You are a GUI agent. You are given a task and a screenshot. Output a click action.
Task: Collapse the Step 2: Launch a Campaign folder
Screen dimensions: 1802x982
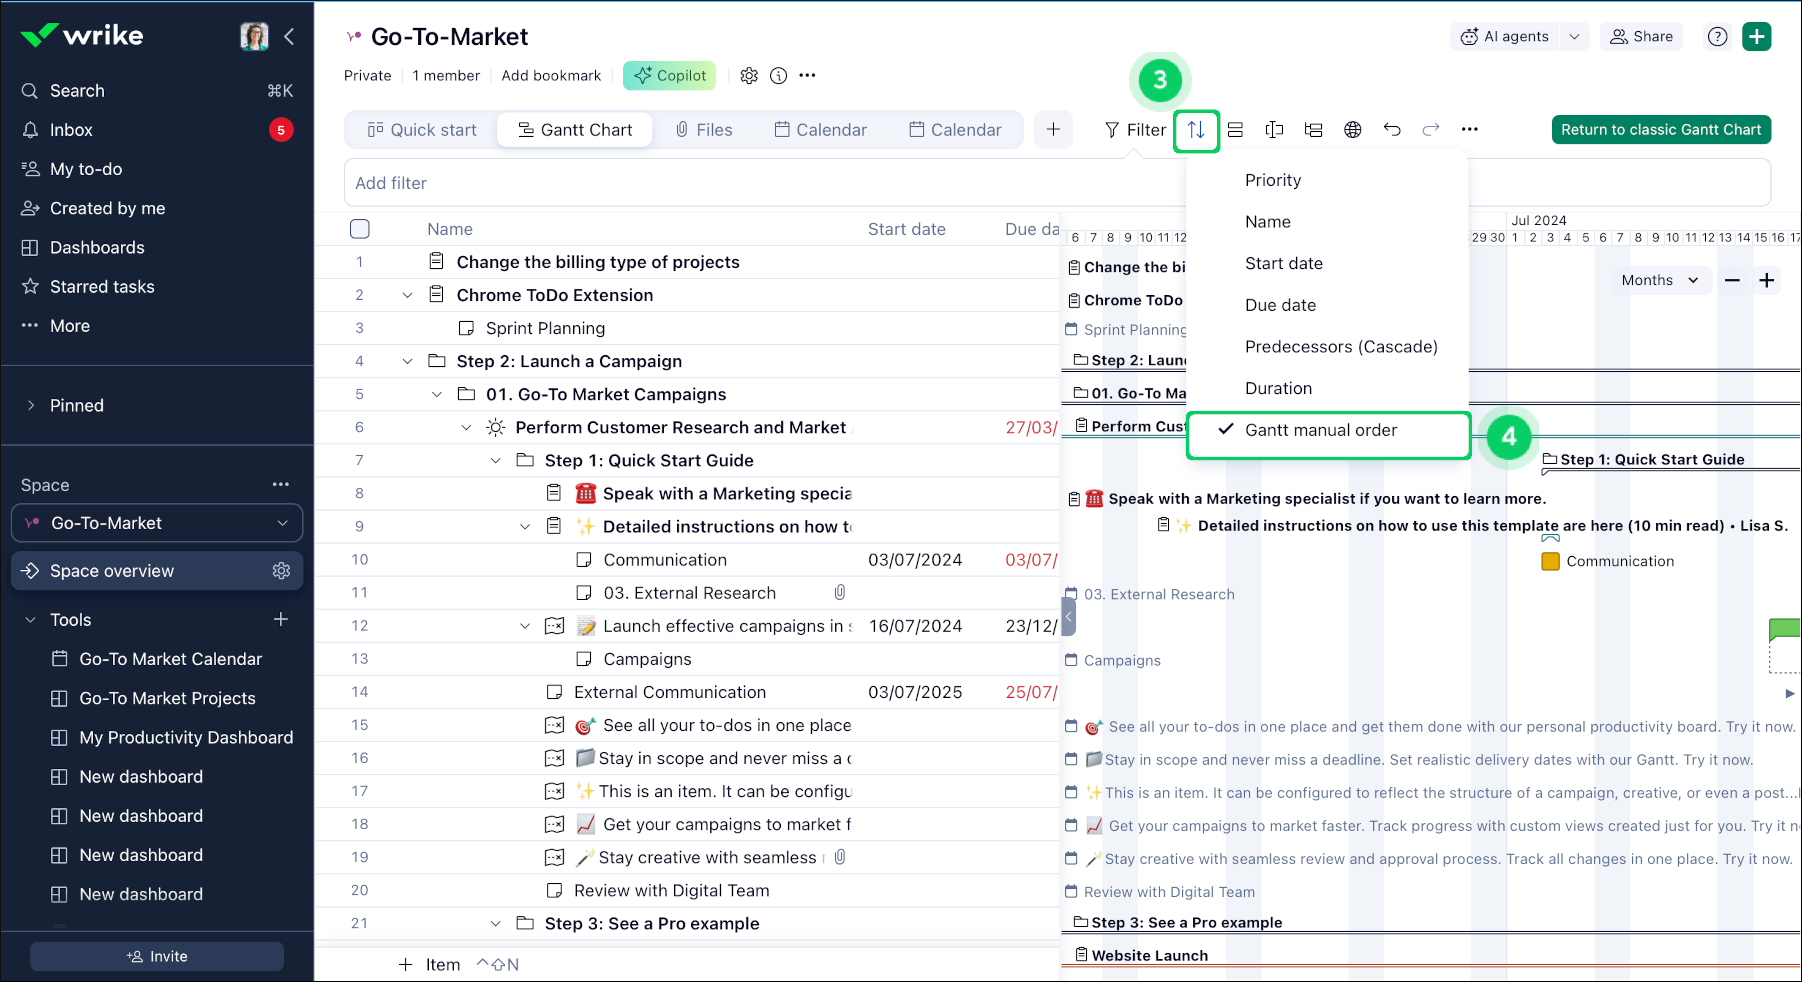(407, 361)
